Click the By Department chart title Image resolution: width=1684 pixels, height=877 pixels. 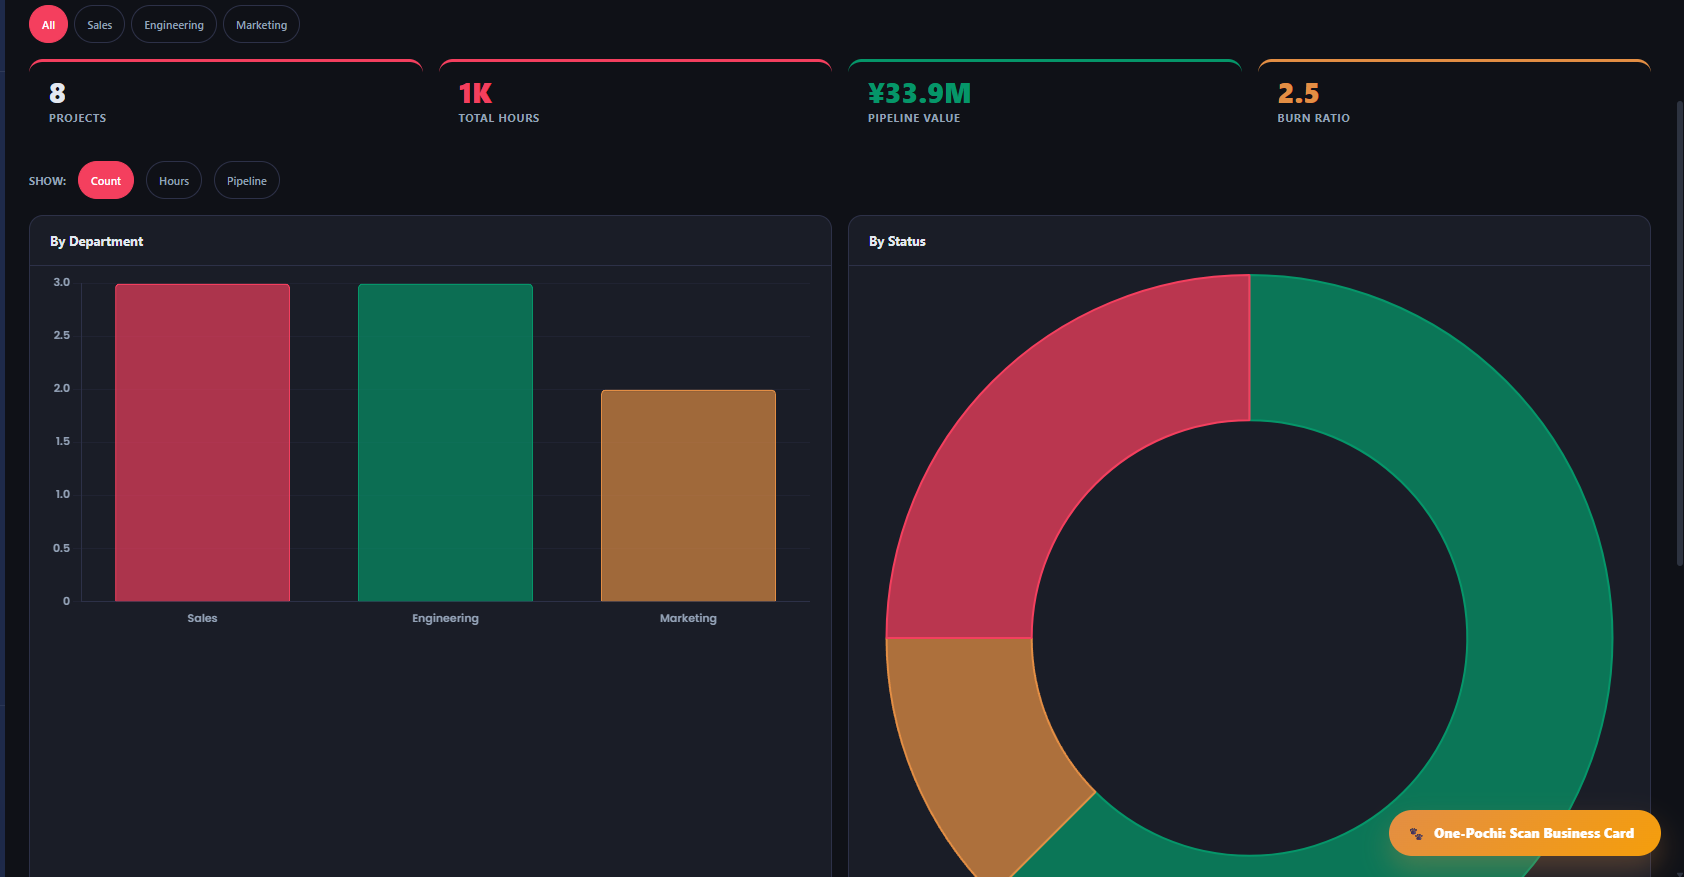[x=96, y=241]
